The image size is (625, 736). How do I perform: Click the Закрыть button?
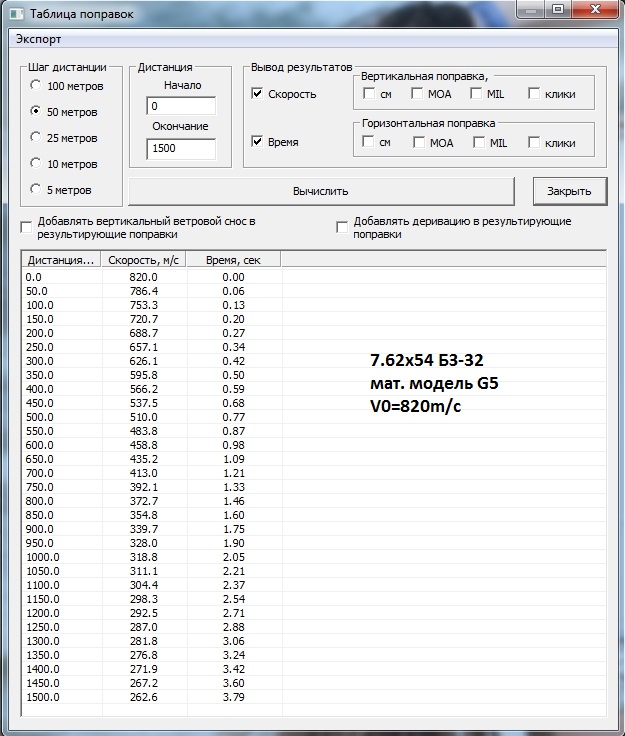coord(570,191)
